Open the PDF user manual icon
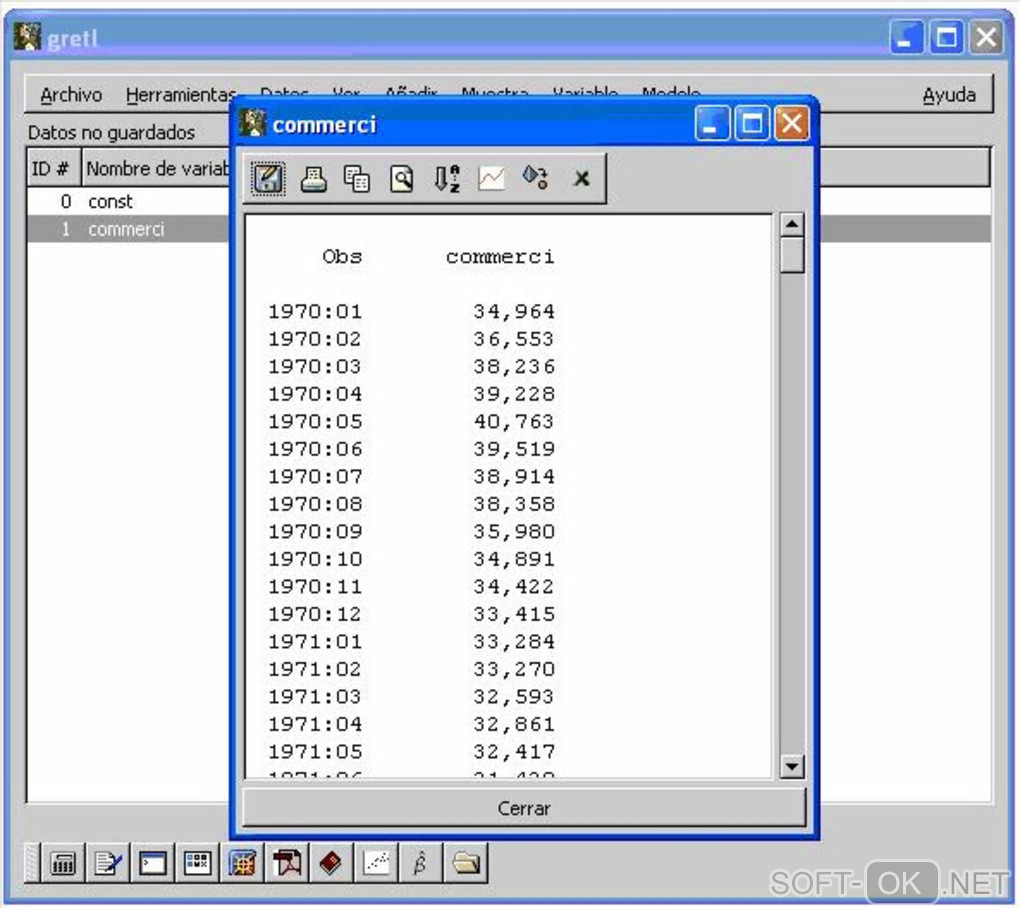The height and width of the screenshot is (908, 1020). tap(287, 864)
